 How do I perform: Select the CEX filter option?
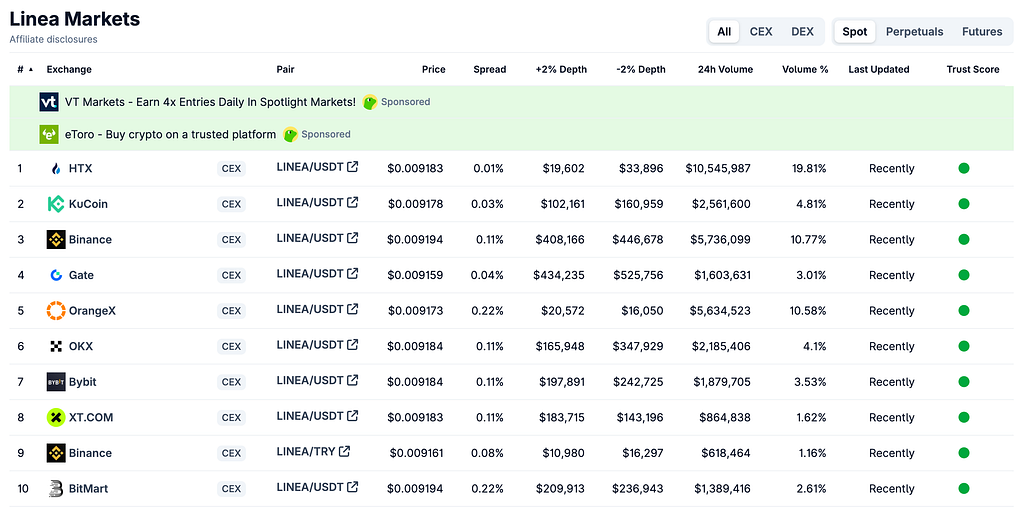pyautogui.click(x=761, y=31)
